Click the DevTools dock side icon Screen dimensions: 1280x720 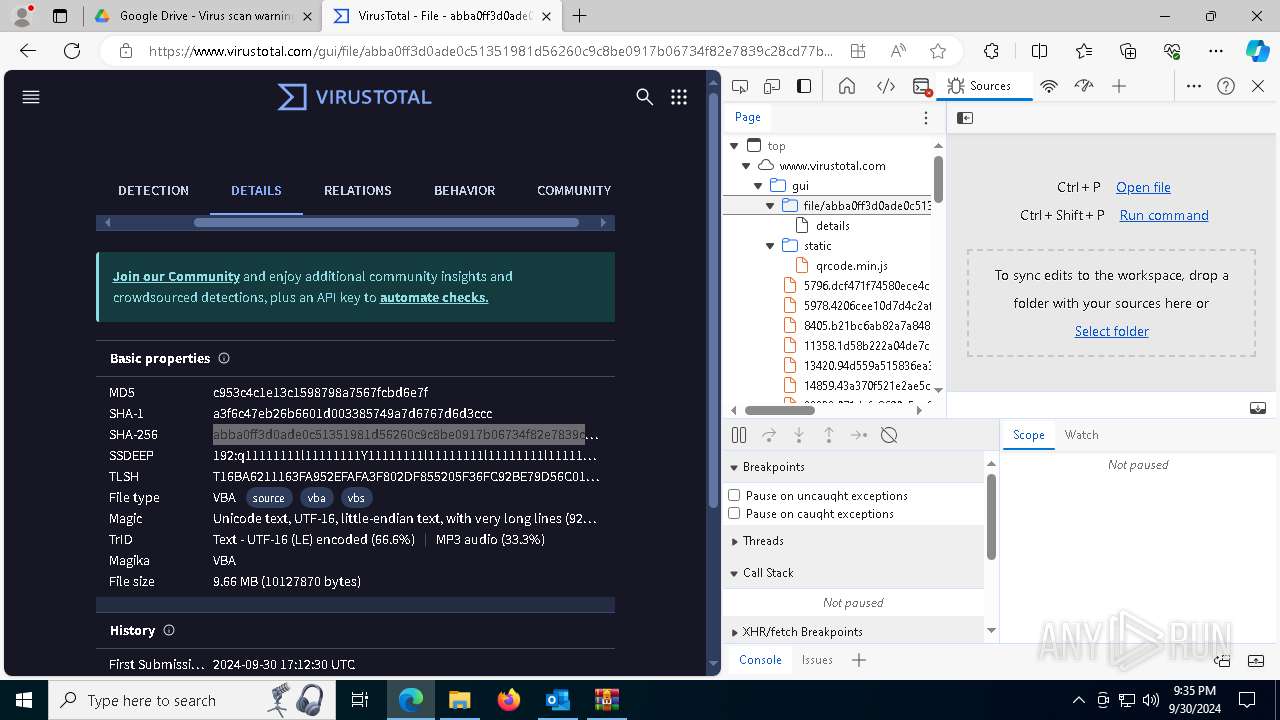coord(804,86)
